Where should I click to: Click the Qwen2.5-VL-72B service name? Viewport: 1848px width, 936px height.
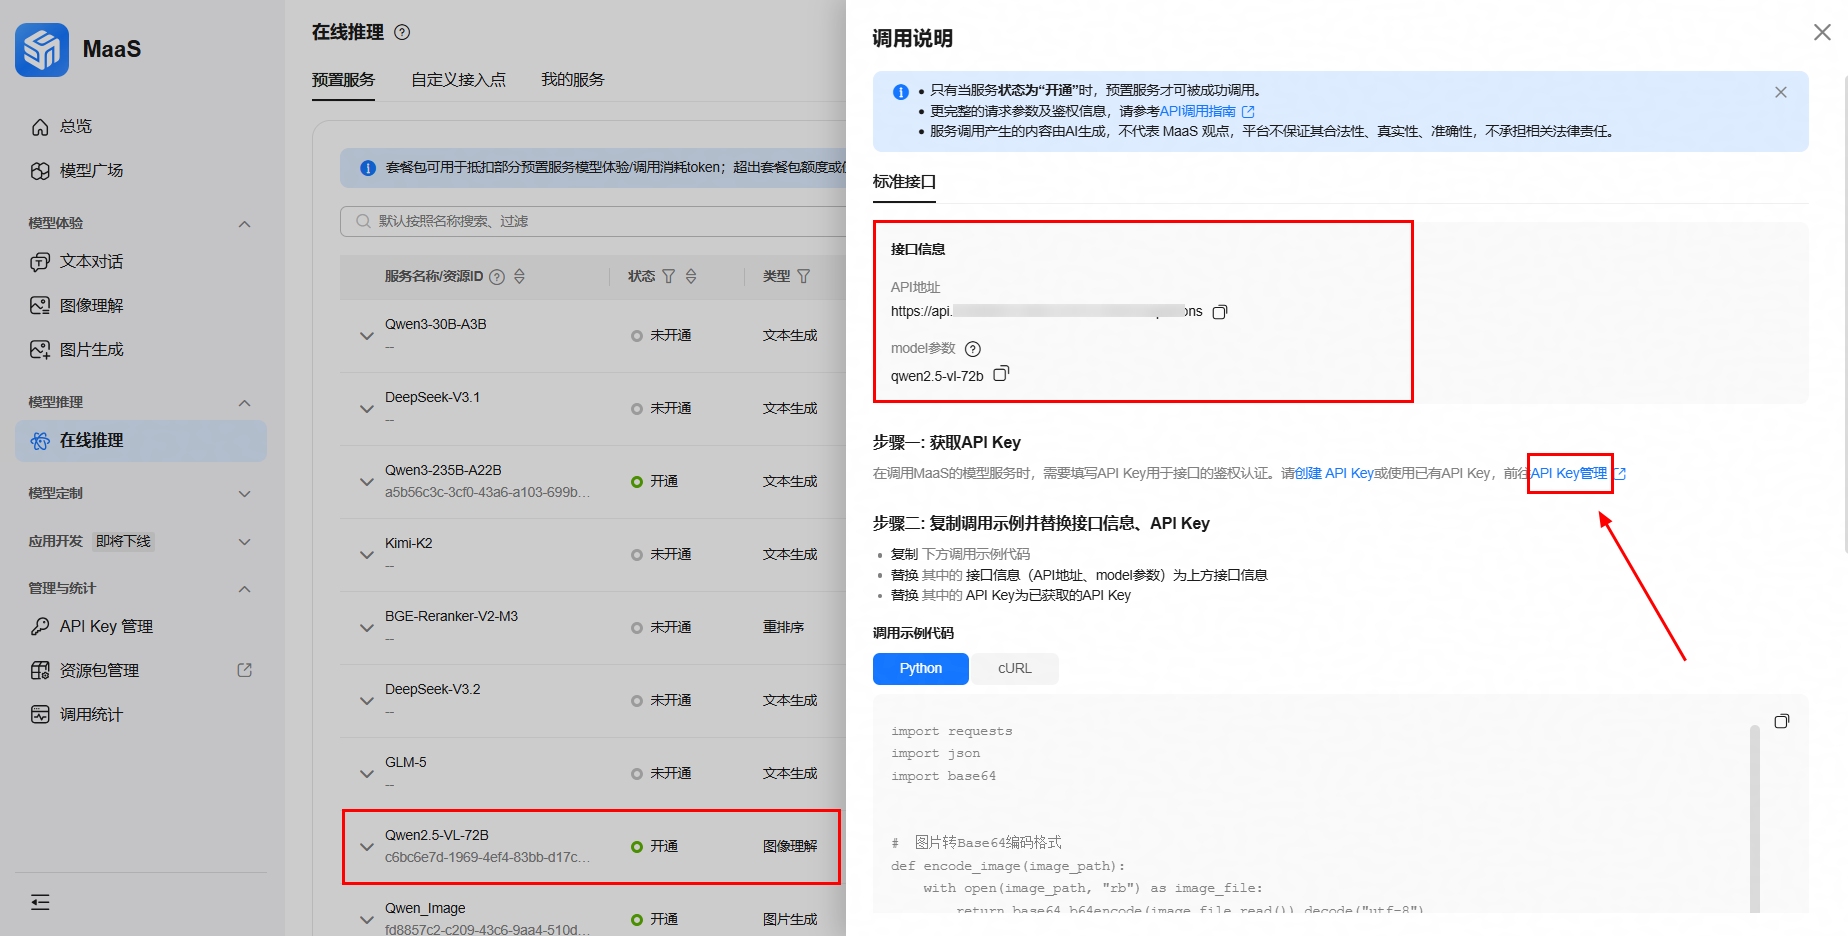[437, 835]
